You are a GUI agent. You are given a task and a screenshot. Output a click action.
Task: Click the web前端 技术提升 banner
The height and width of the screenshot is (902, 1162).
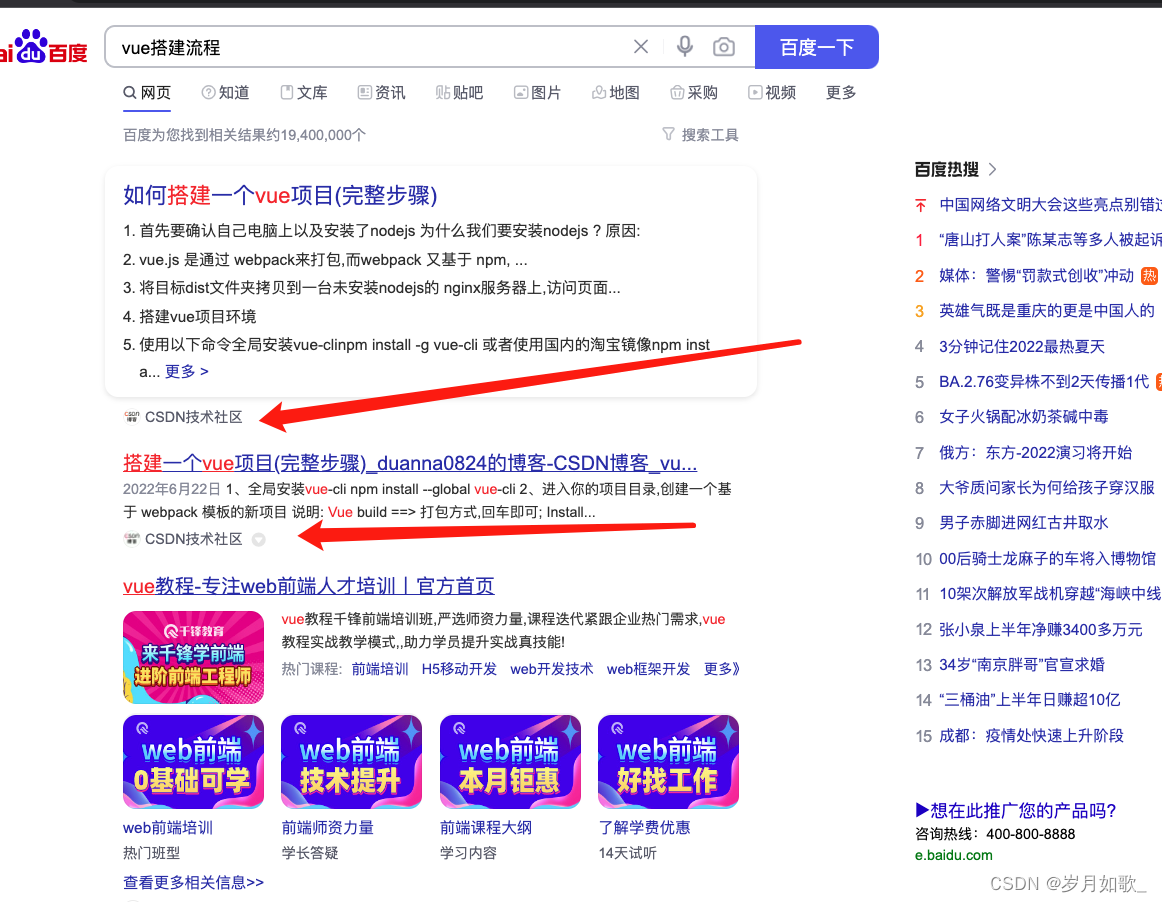(x=351, y=761)
